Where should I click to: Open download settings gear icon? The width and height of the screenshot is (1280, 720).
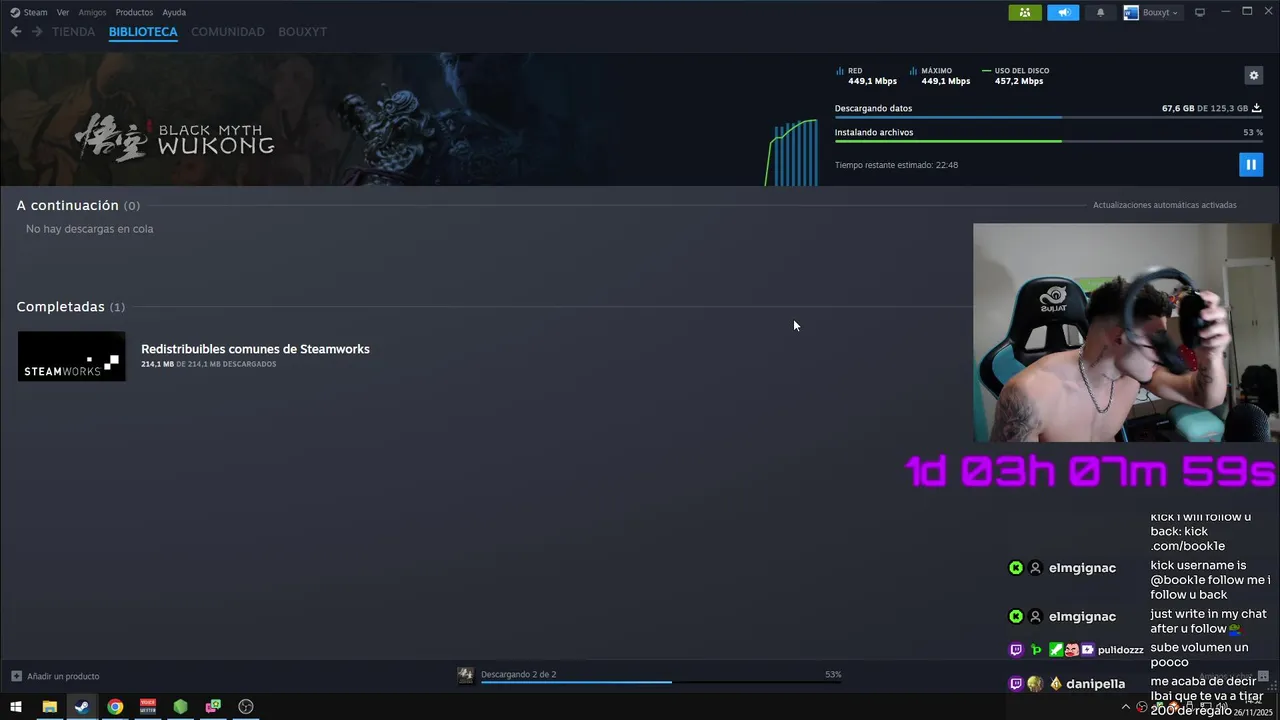(1253, 75)
